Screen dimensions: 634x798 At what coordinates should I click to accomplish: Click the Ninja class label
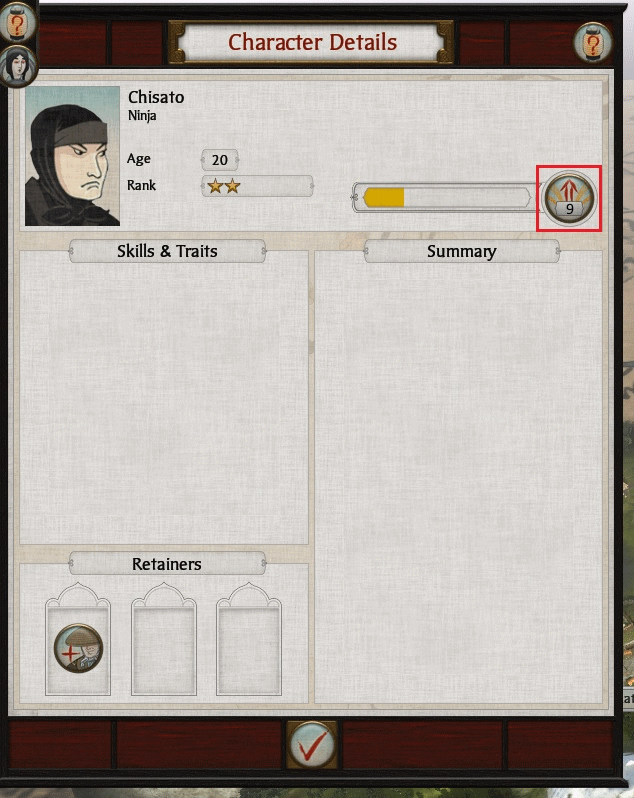142,116
